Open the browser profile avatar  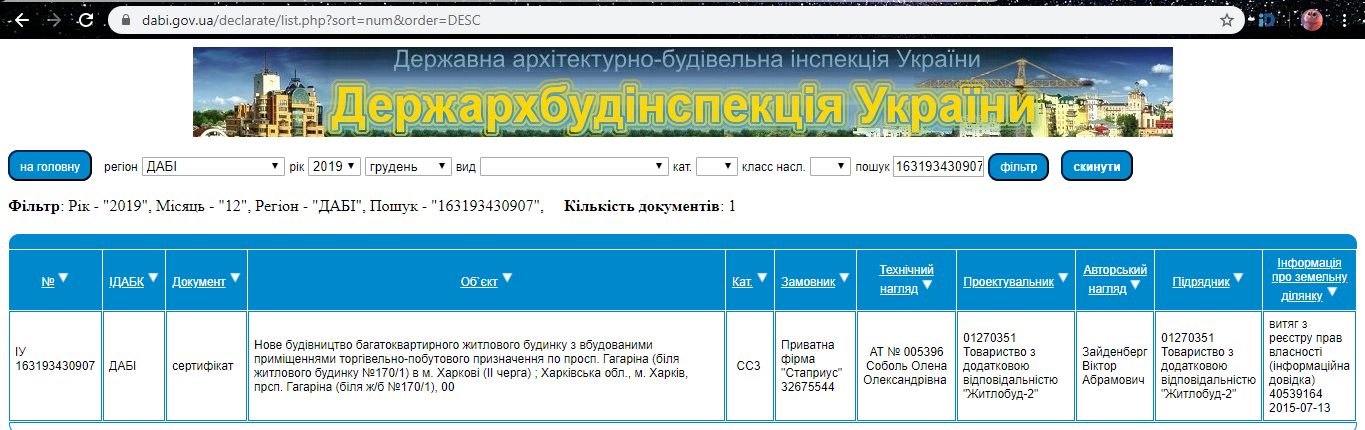click(x=1312, y=20)
